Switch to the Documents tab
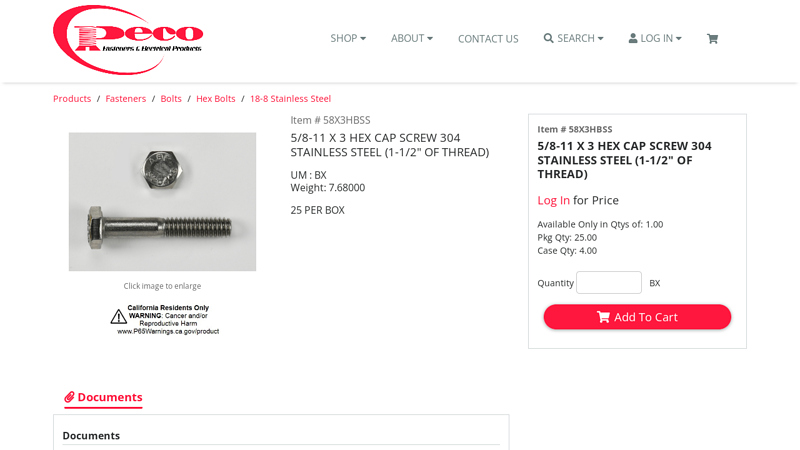Image resolution: width=800 pixels, height=450 pixels. pos(103,397)
